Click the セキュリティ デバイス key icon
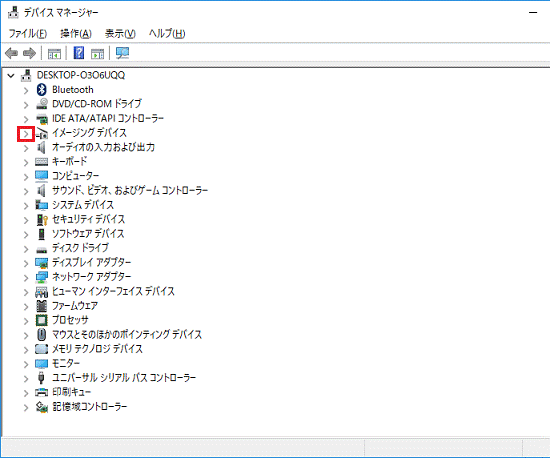The image size is (550, 458). pyautogui.click(x=42, y=220)
